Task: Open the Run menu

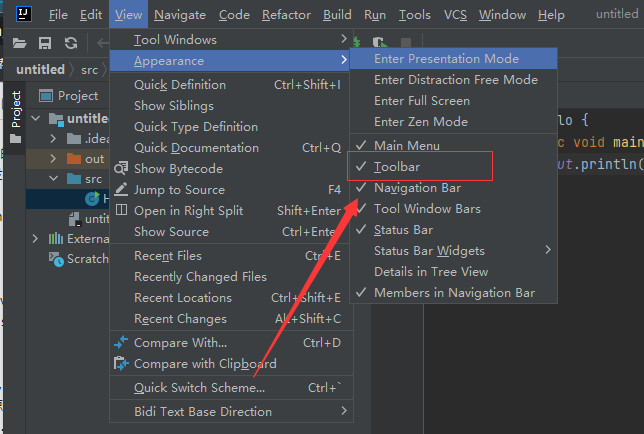Action: tap(375, 15)
